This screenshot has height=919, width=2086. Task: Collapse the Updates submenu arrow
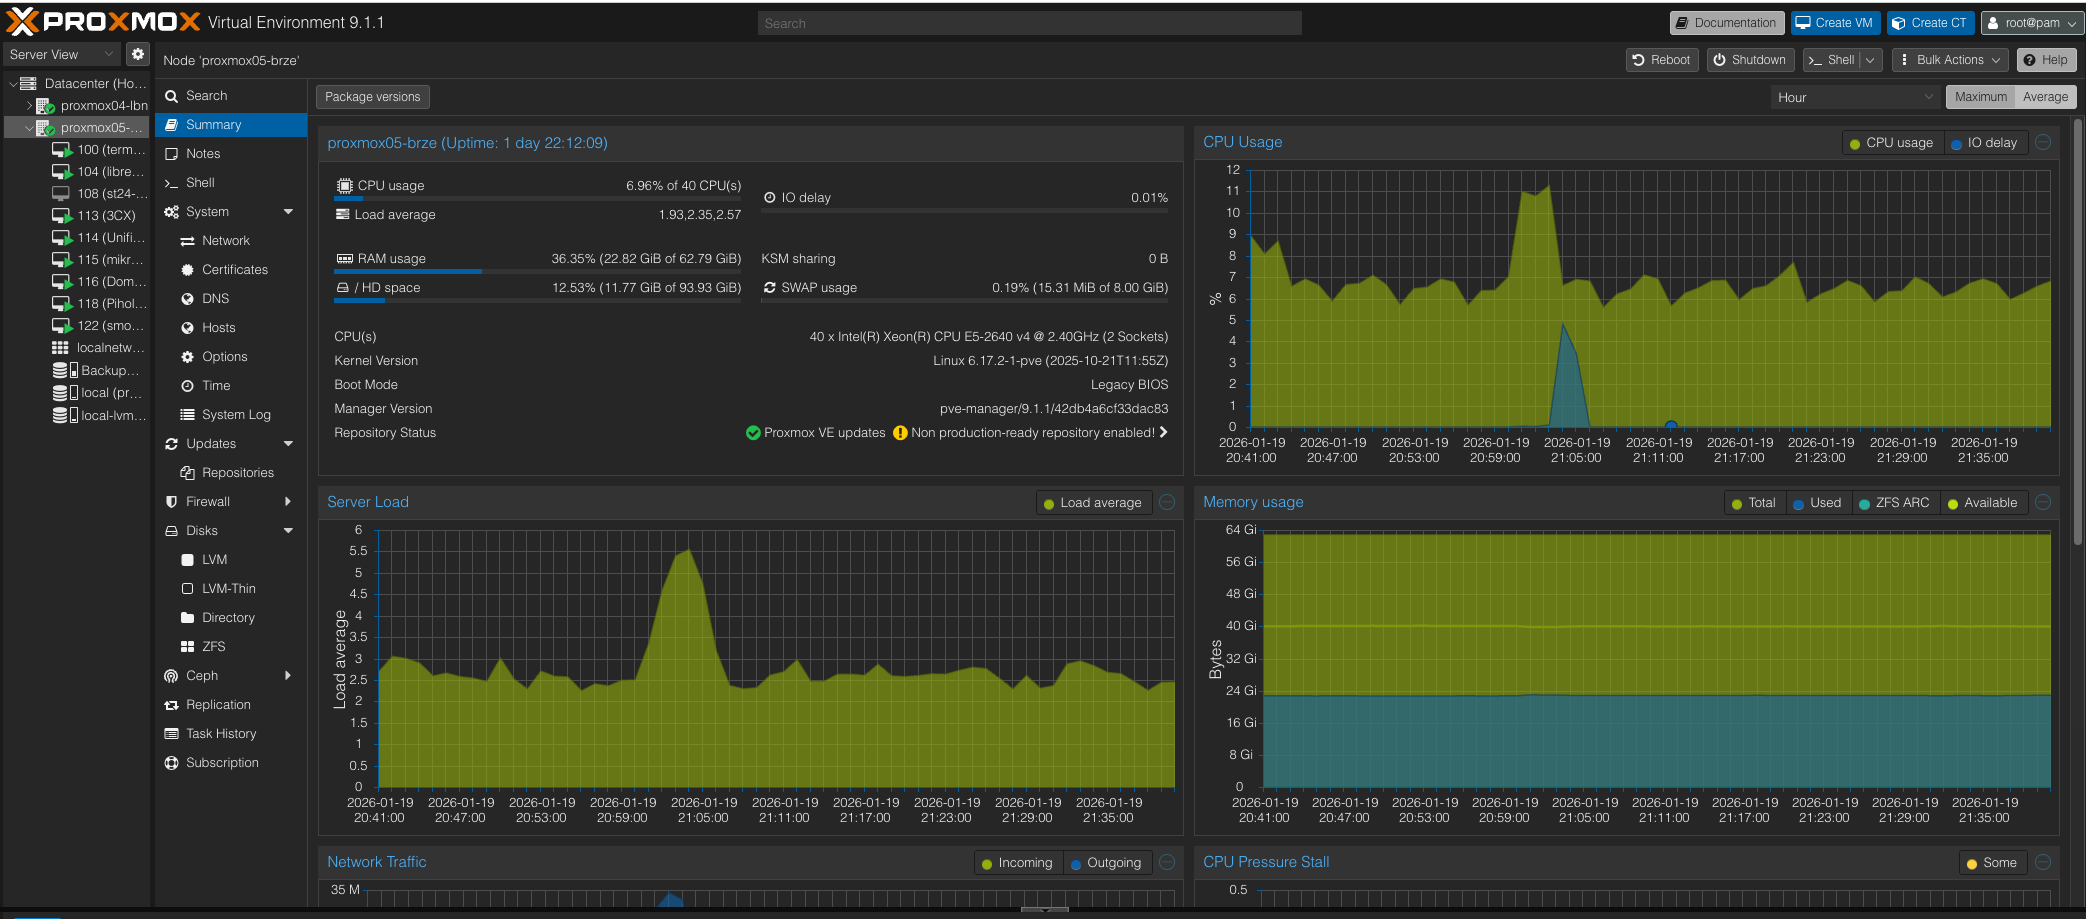pos(288,444)
